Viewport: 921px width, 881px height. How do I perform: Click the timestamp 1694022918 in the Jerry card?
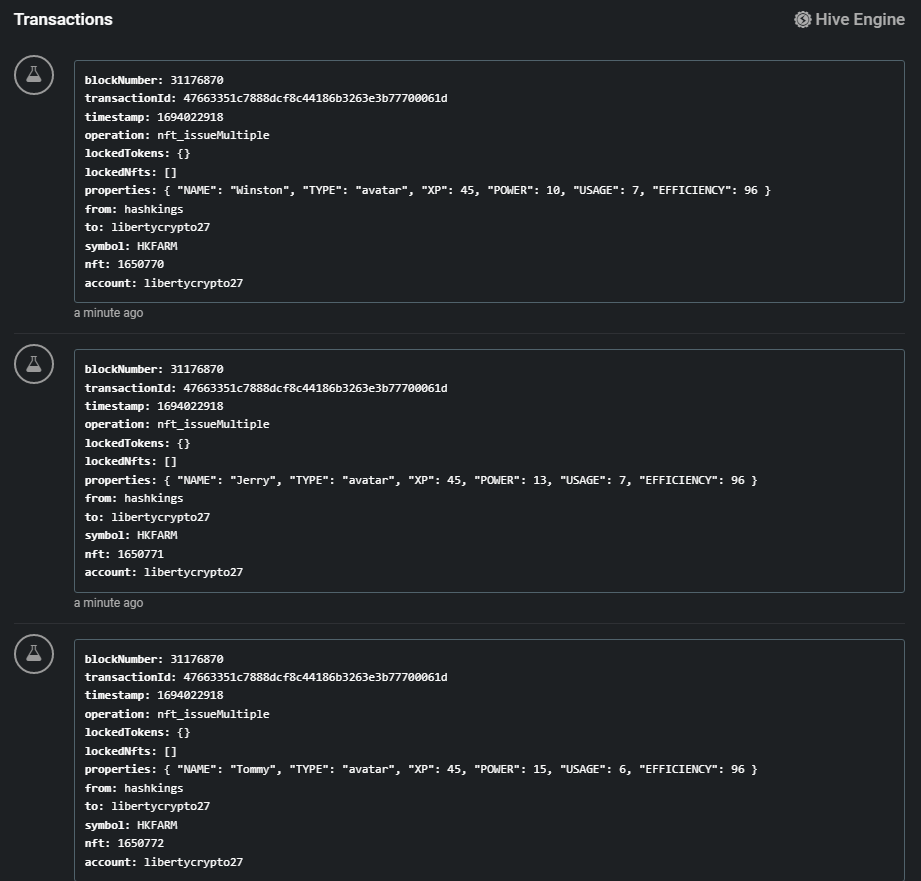154,406
